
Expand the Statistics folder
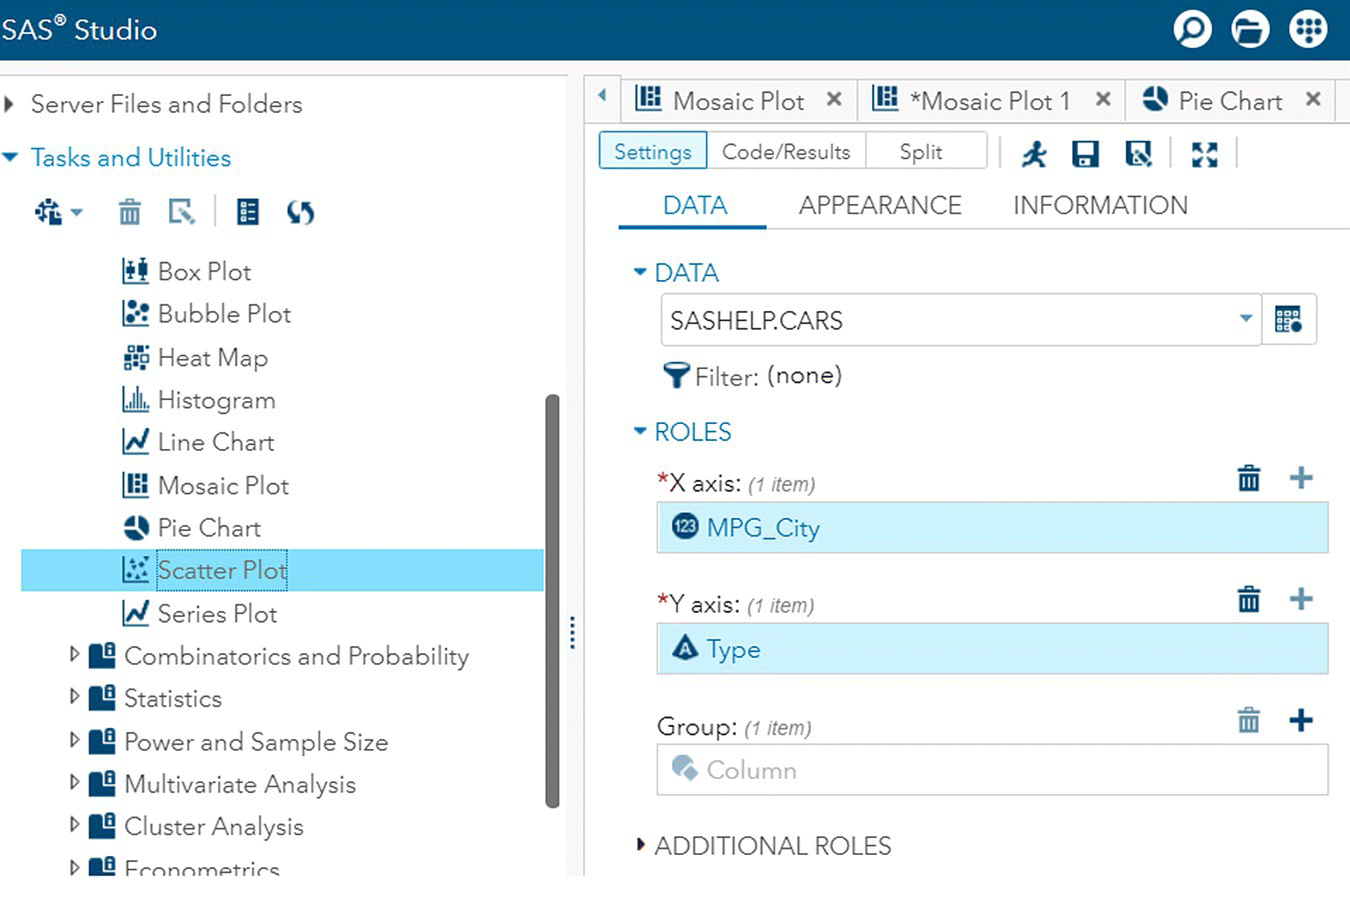[74, 697]
